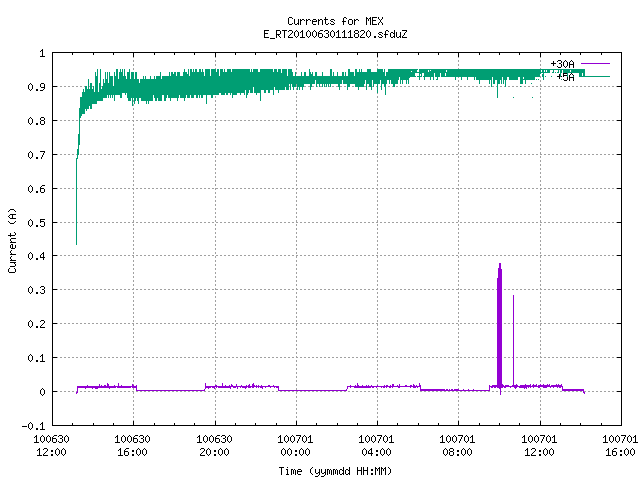The image size is (640, 480).
Task: Click the thin second purple spike near 0.28
Action: 513,339
